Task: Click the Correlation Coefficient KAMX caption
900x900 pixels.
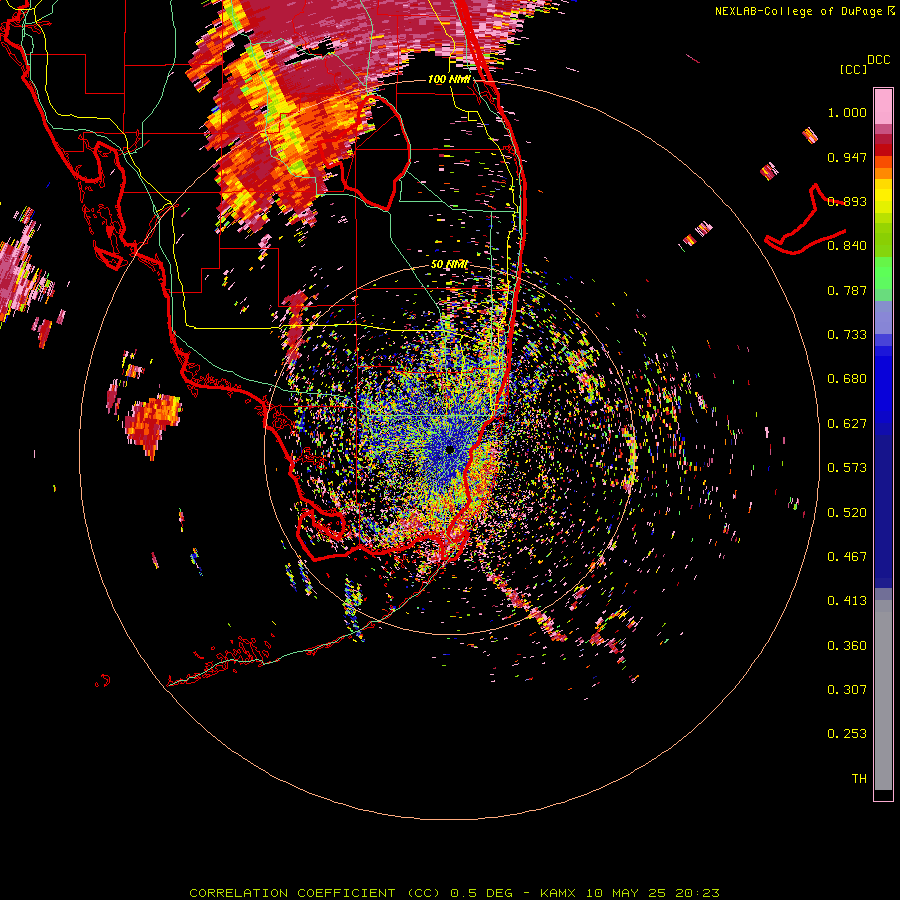Action: tap(454, 893)
